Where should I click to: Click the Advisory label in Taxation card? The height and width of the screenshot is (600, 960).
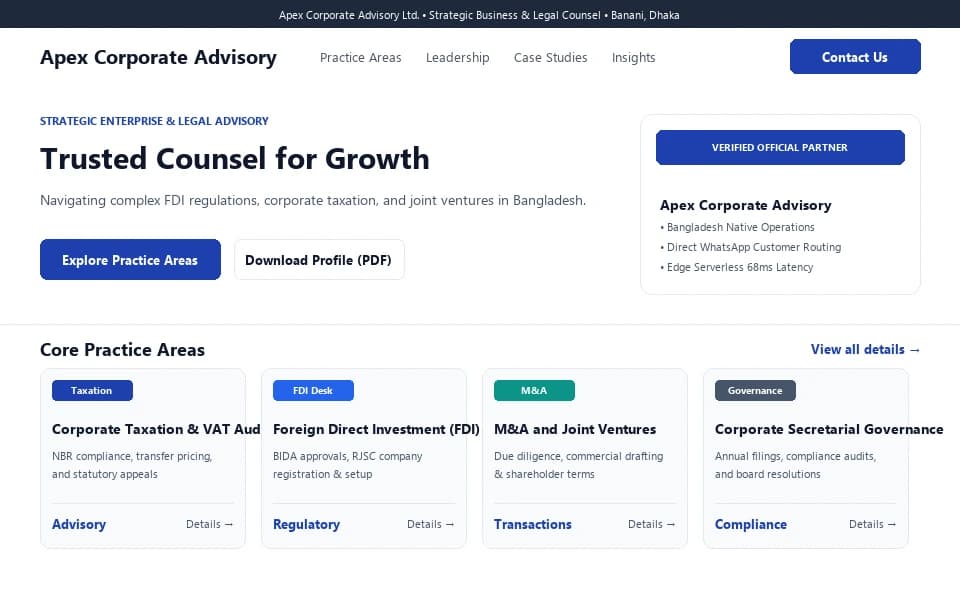coord(79,525)
